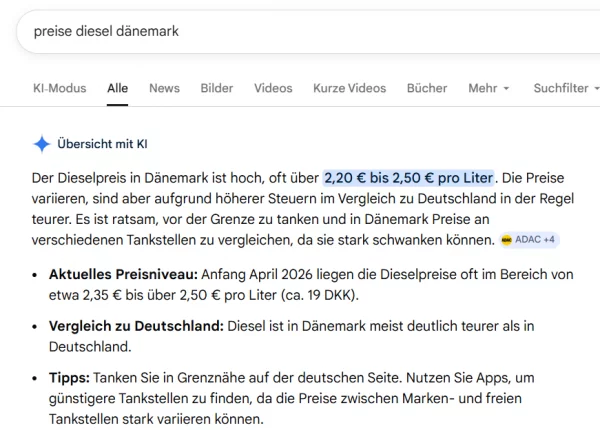Open the Suchfilter dropdown
The height and width of the screenshot is (430, 600).
565,88
